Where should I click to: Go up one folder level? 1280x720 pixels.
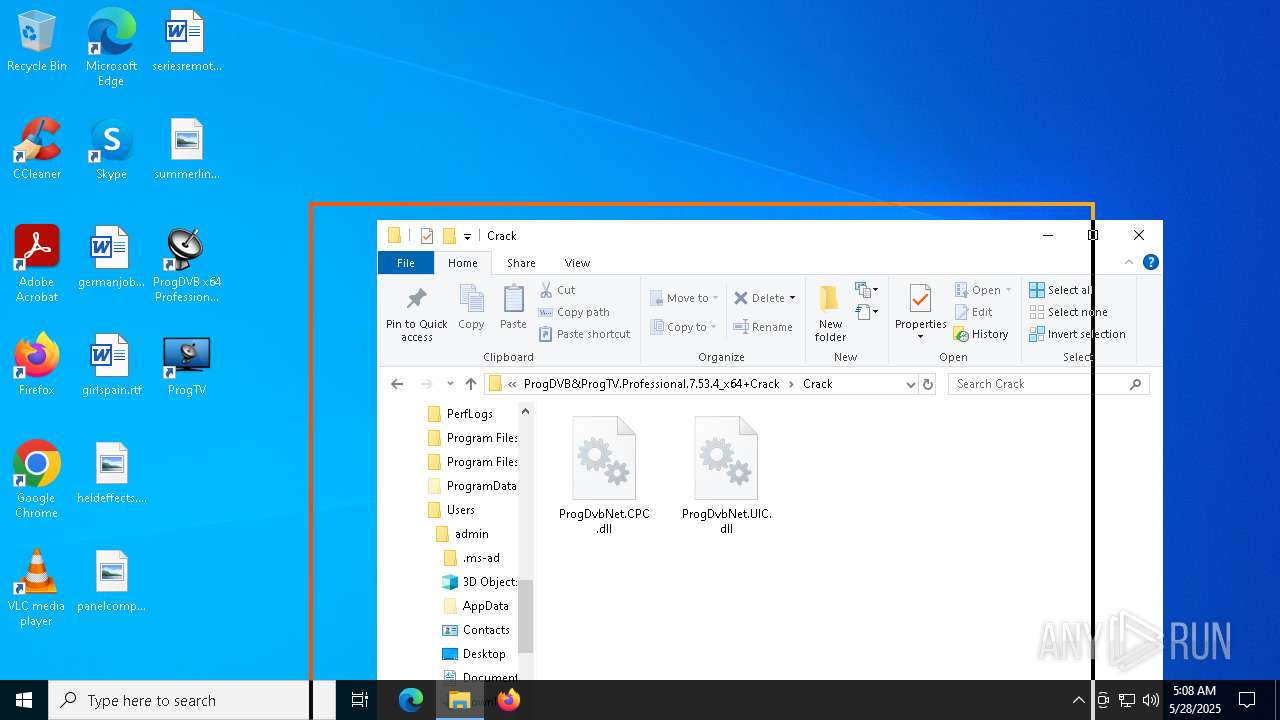point(471,384)
